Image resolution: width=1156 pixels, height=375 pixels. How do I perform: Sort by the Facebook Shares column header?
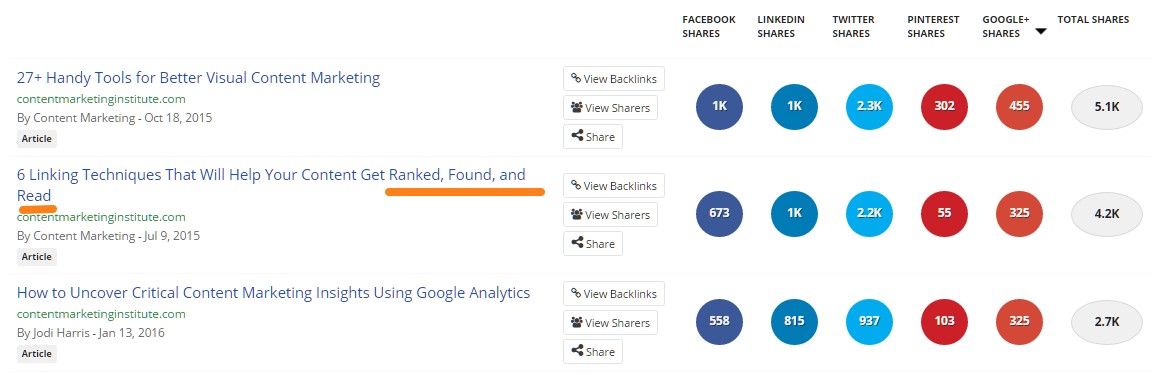point(708,27)
